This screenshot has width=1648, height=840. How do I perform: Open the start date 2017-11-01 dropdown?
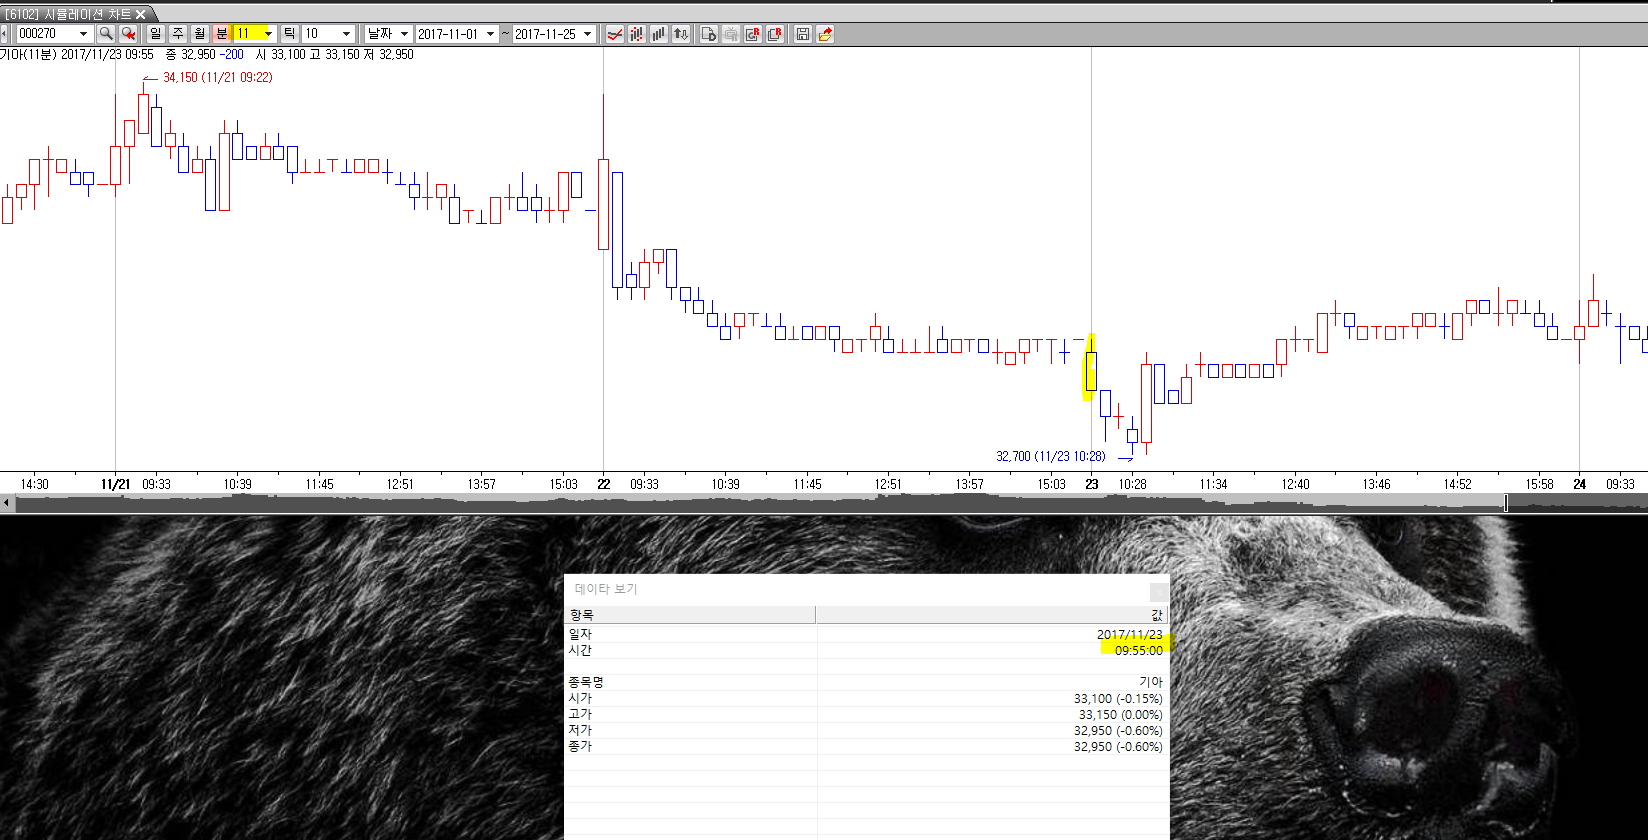click(490, 34)
